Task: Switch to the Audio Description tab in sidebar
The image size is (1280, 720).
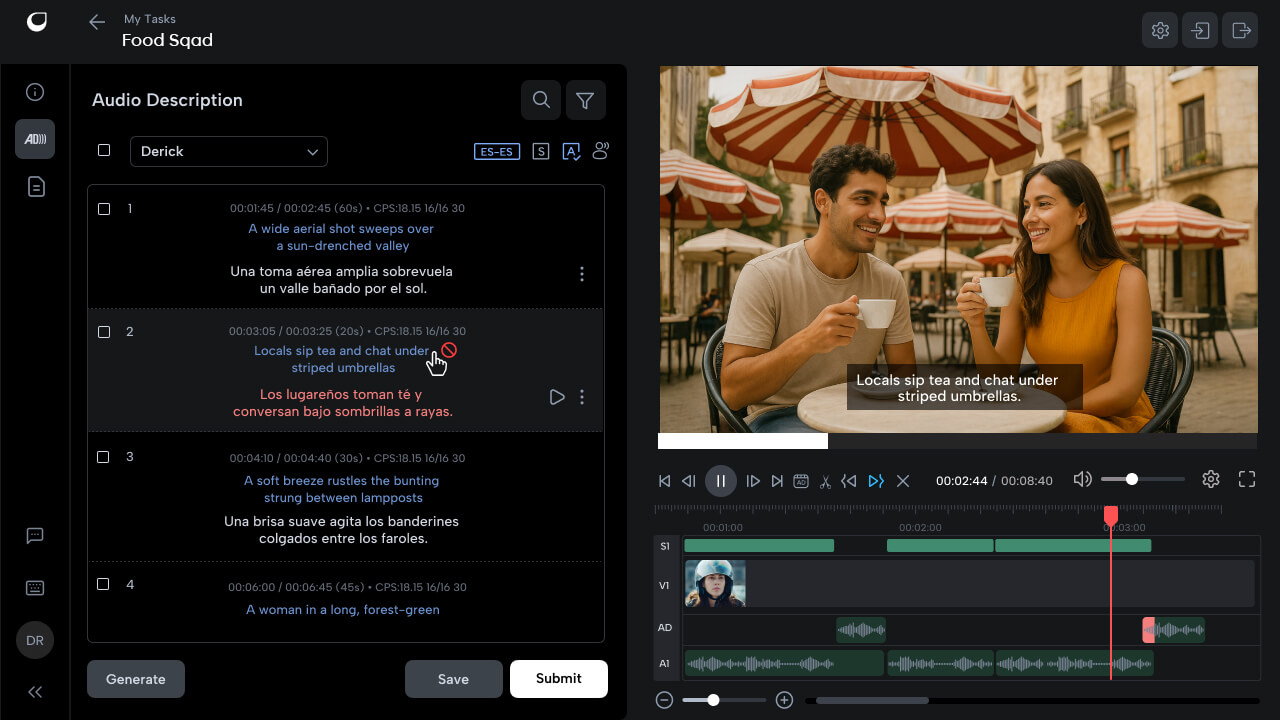Action: 35,139
